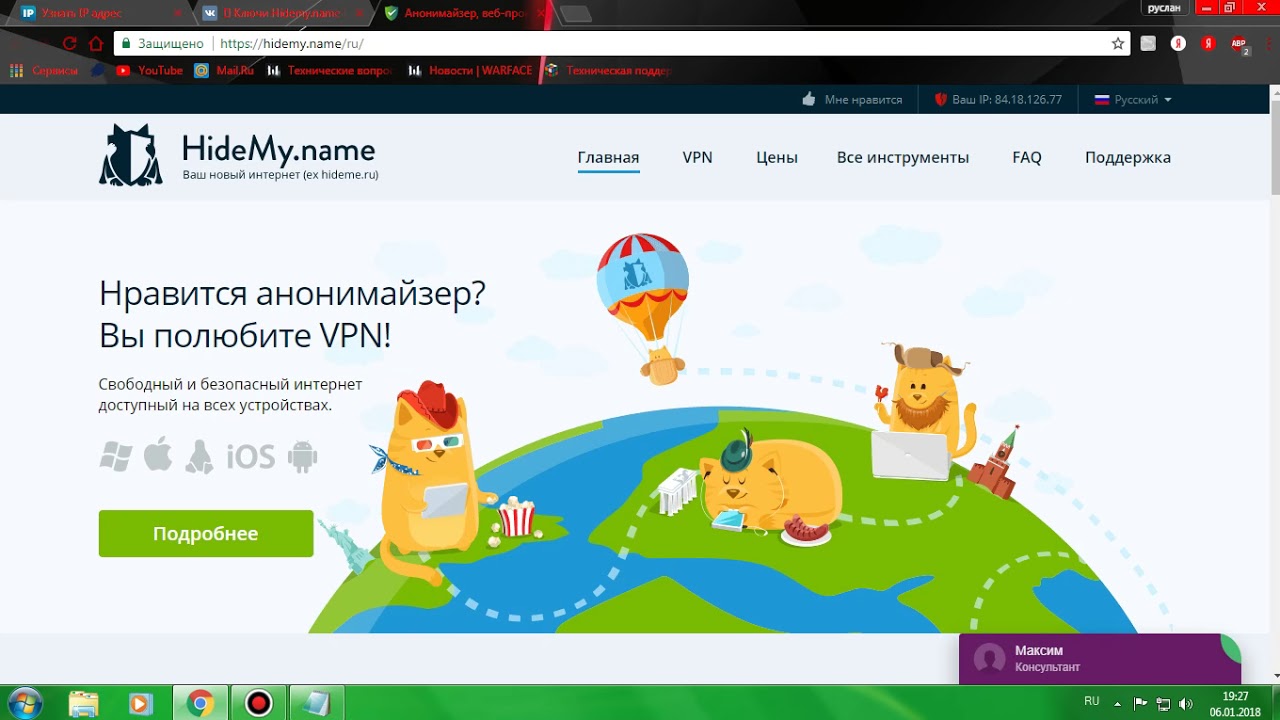Click the grey extension icon beside star

point(1148,44)
